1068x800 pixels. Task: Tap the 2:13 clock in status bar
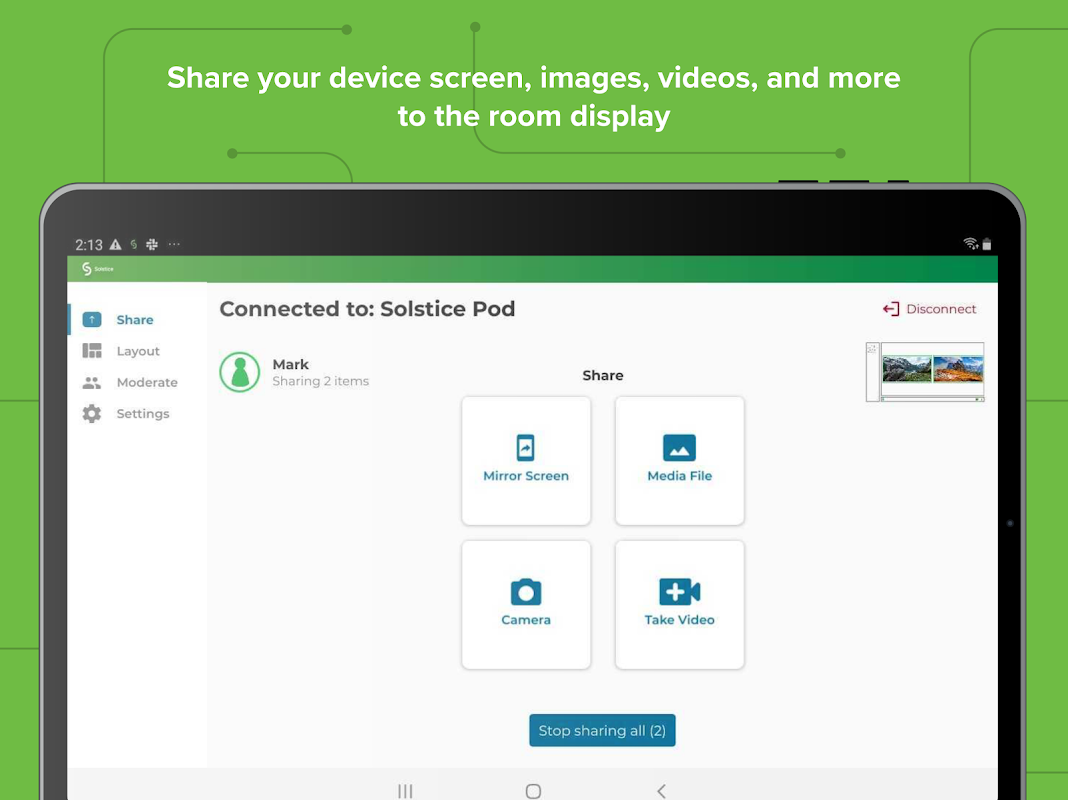point(89,245)
